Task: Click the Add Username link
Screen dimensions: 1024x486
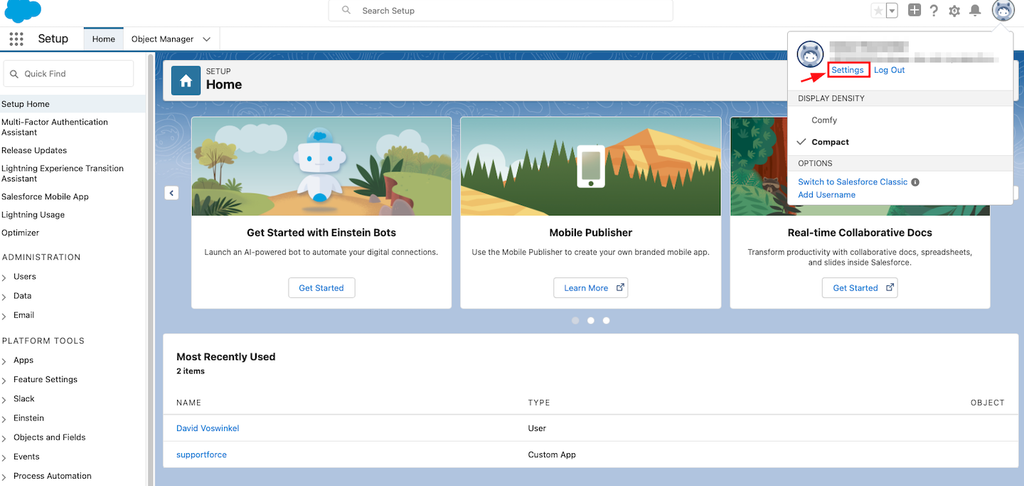Action: [827, 195]
